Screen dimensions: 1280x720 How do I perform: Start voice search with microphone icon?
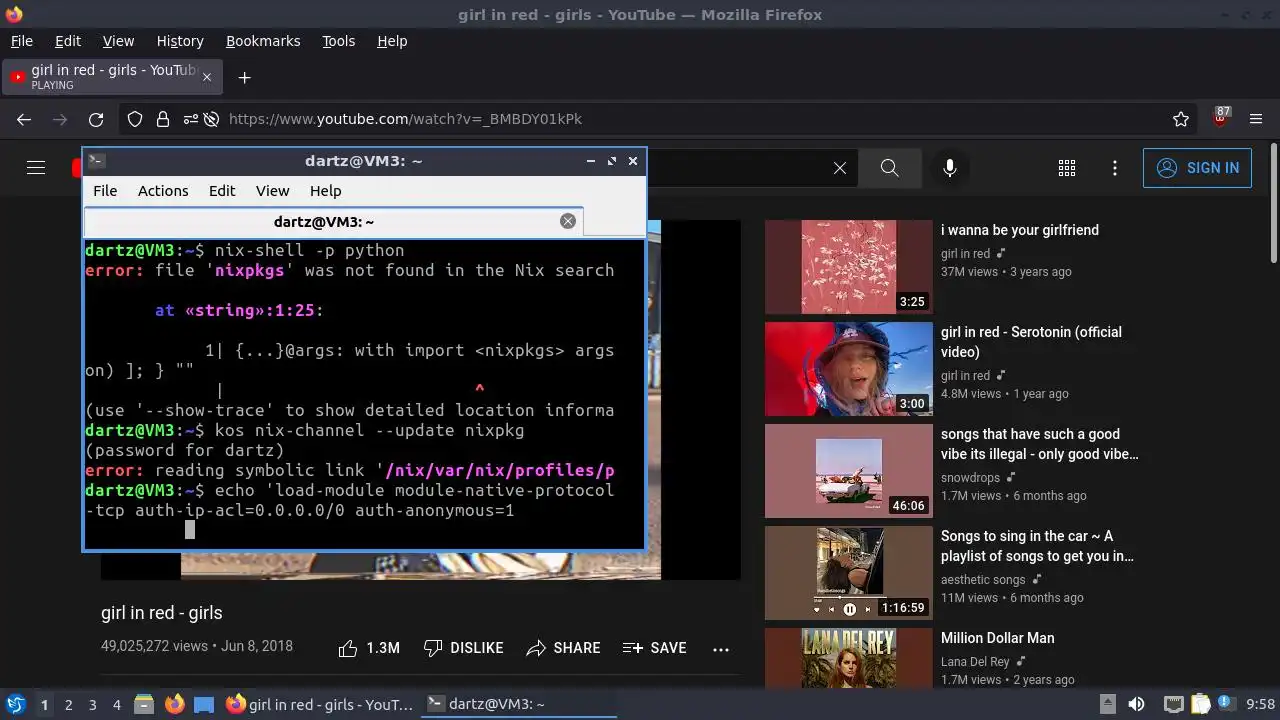(950, 168)
